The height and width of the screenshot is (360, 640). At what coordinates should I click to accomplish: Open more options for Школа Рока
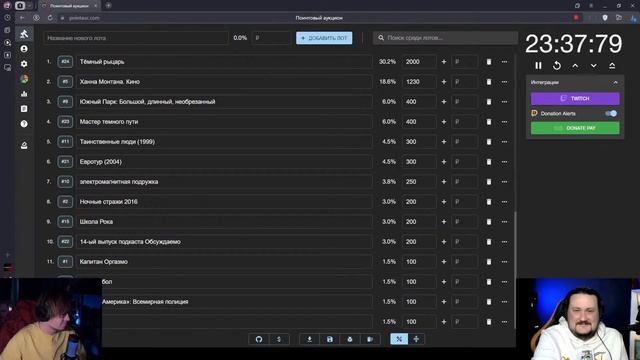tap(504, 222)
